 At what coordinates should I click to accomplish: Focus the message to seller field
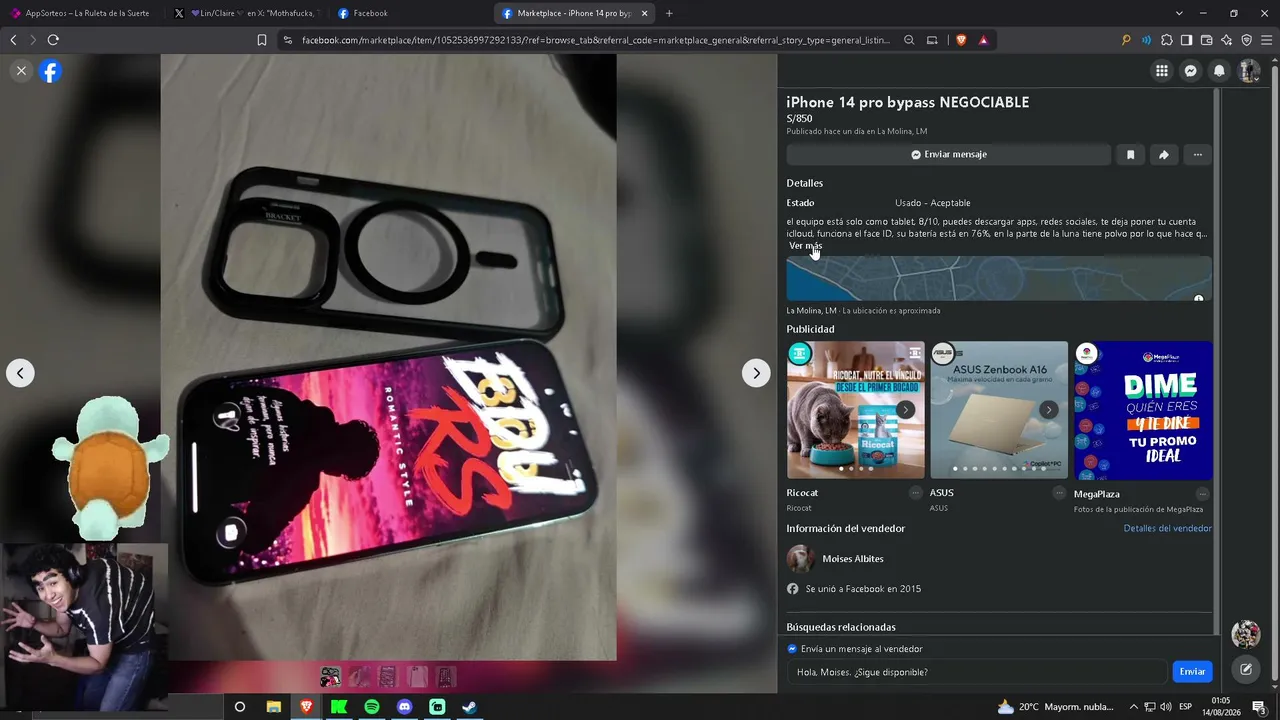976,672
